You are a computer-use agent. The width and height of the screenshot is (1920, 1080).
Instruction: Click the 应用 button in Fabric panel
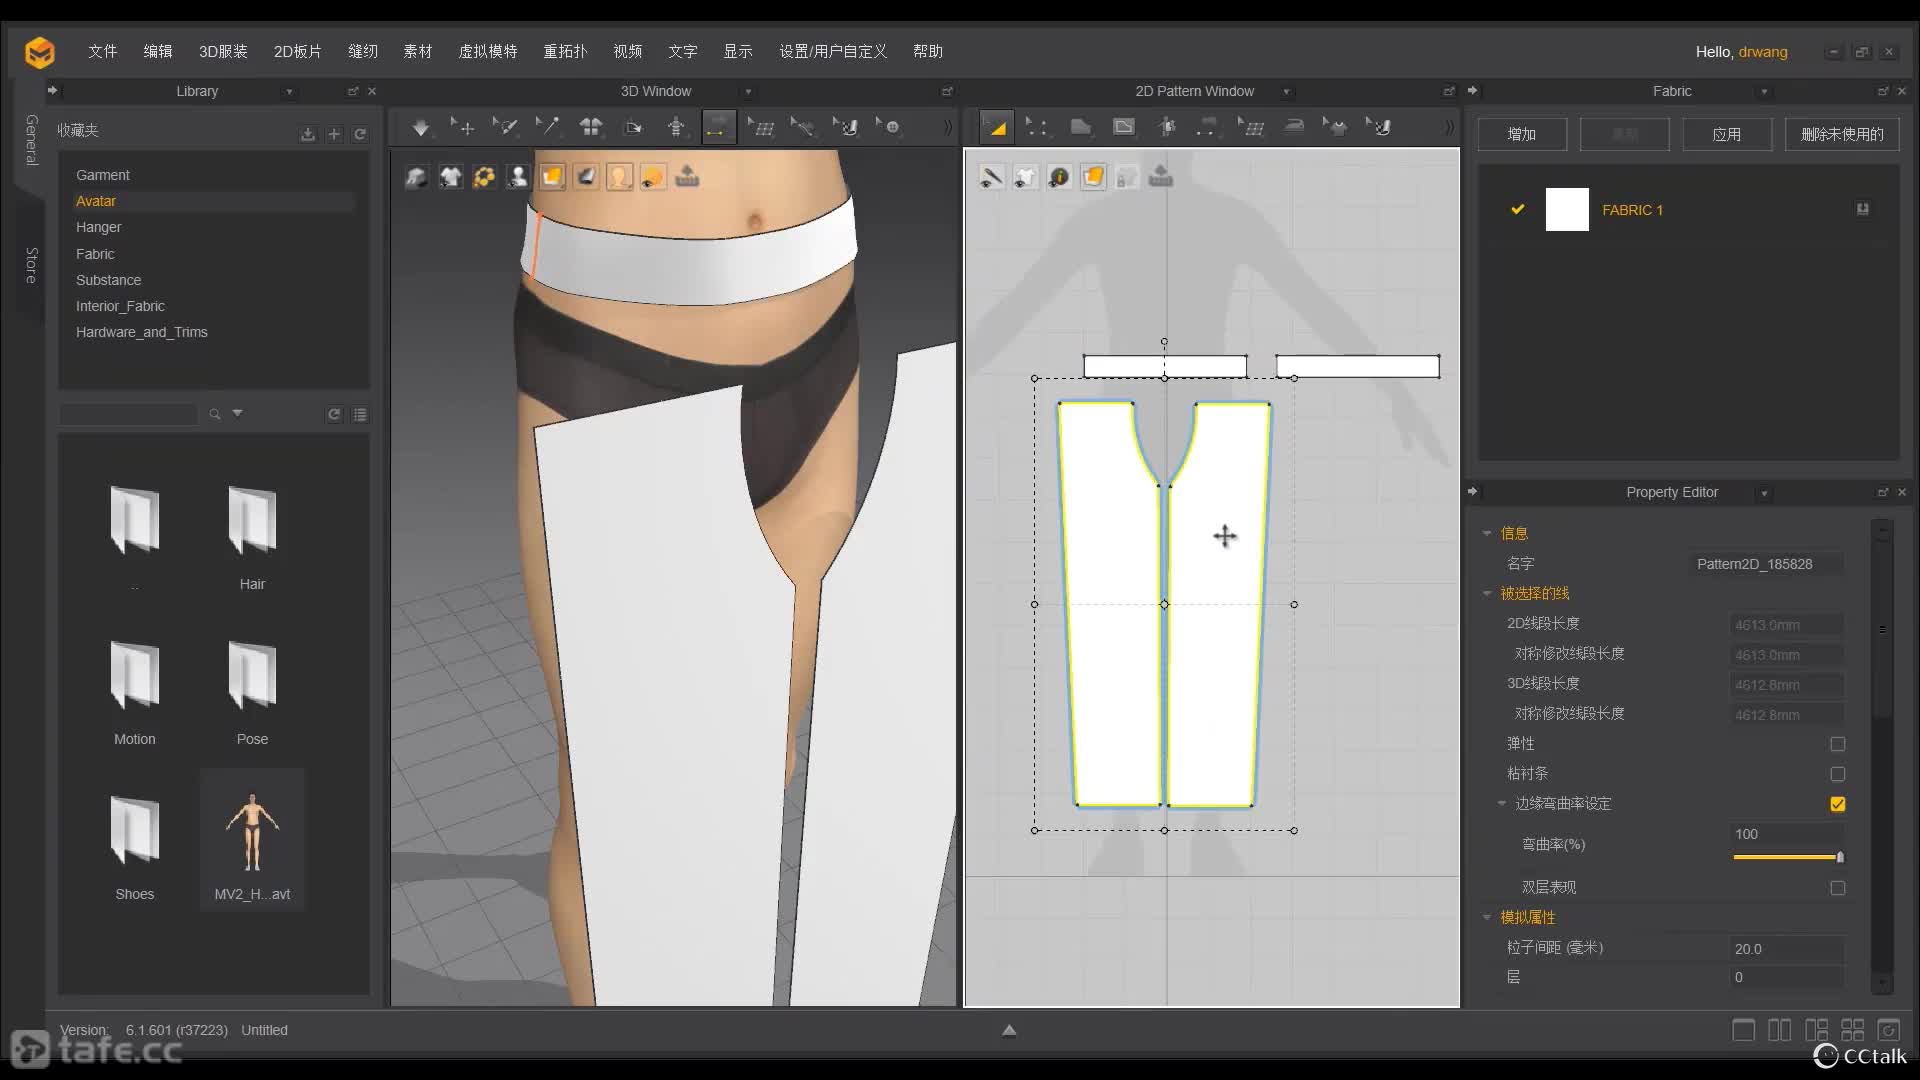coord(1727,134)
